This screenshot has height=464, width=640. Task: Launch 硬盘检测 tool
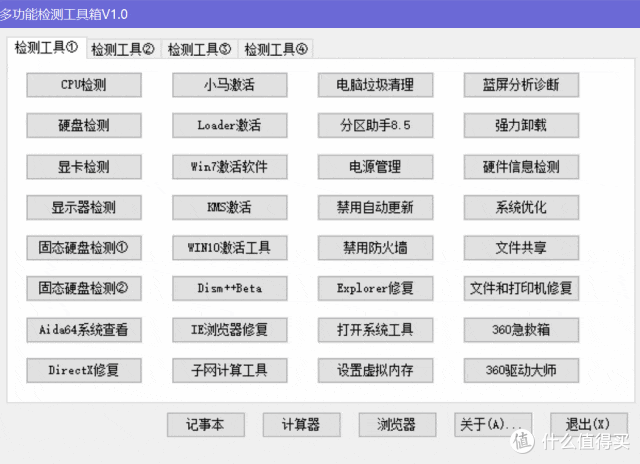(x=84, y=125)
